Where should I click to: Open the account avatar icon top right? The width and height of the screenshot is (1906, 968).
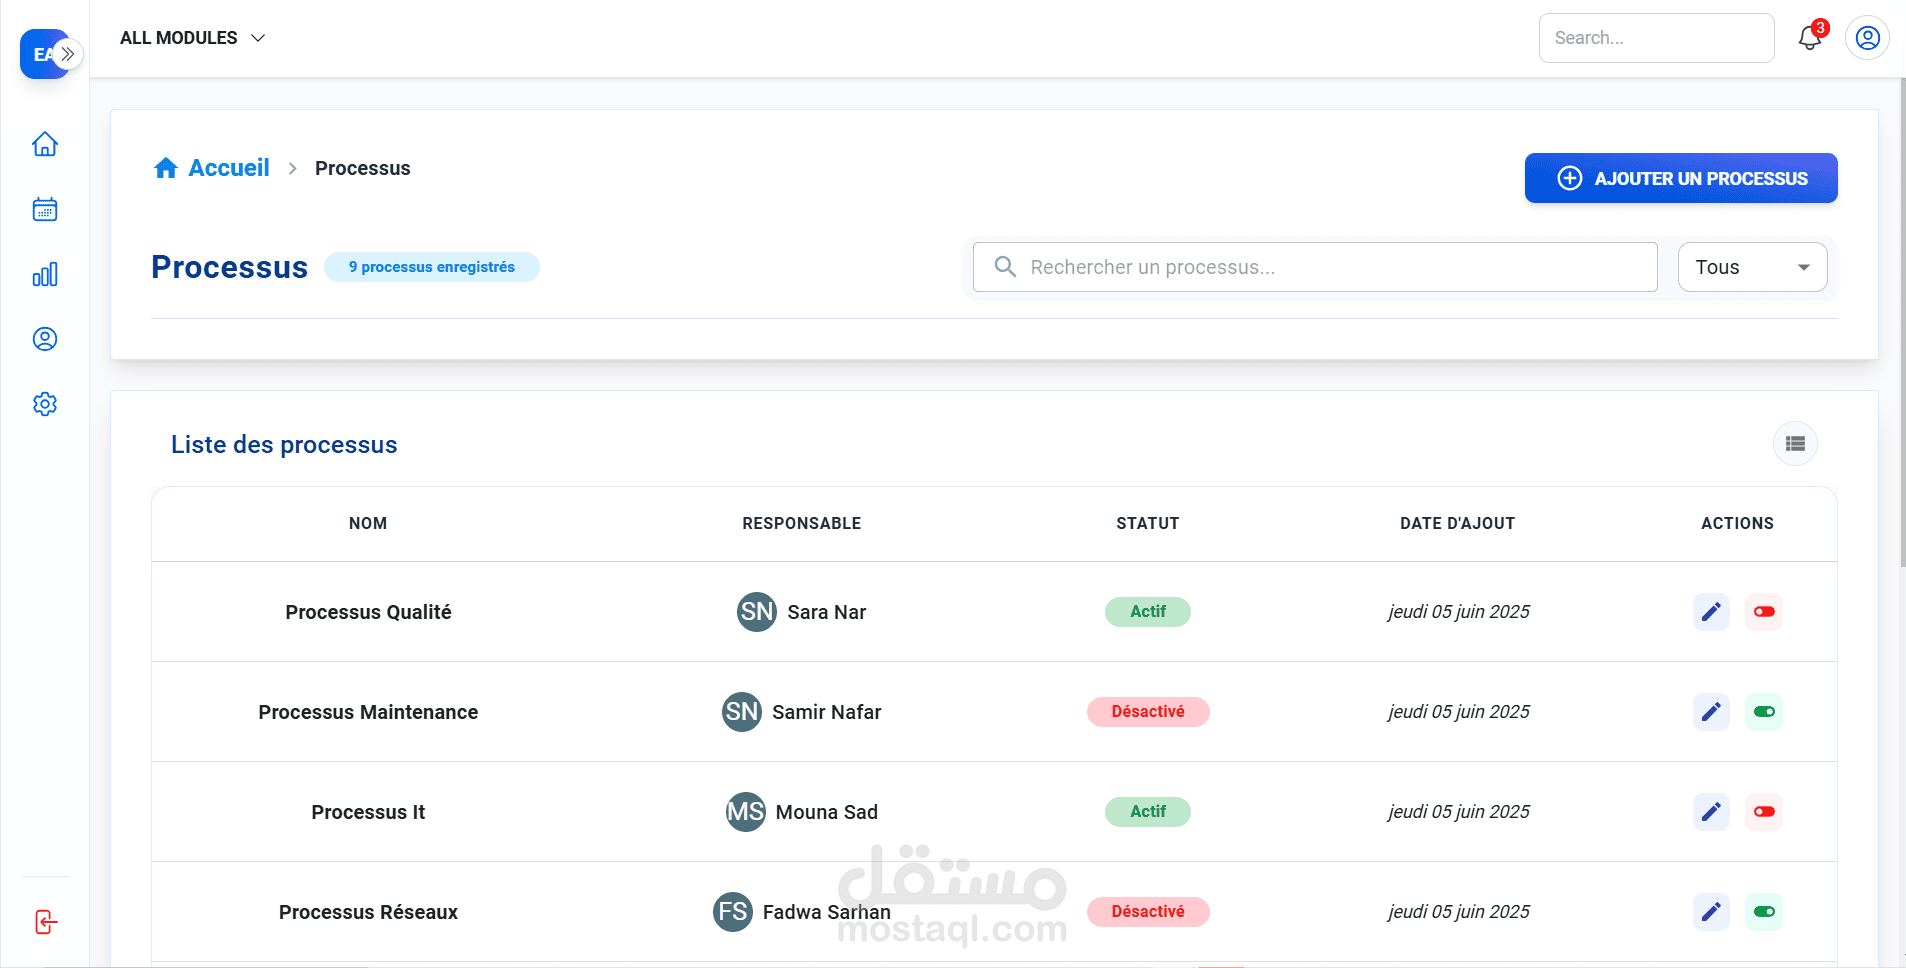(x=1867, y=38)
